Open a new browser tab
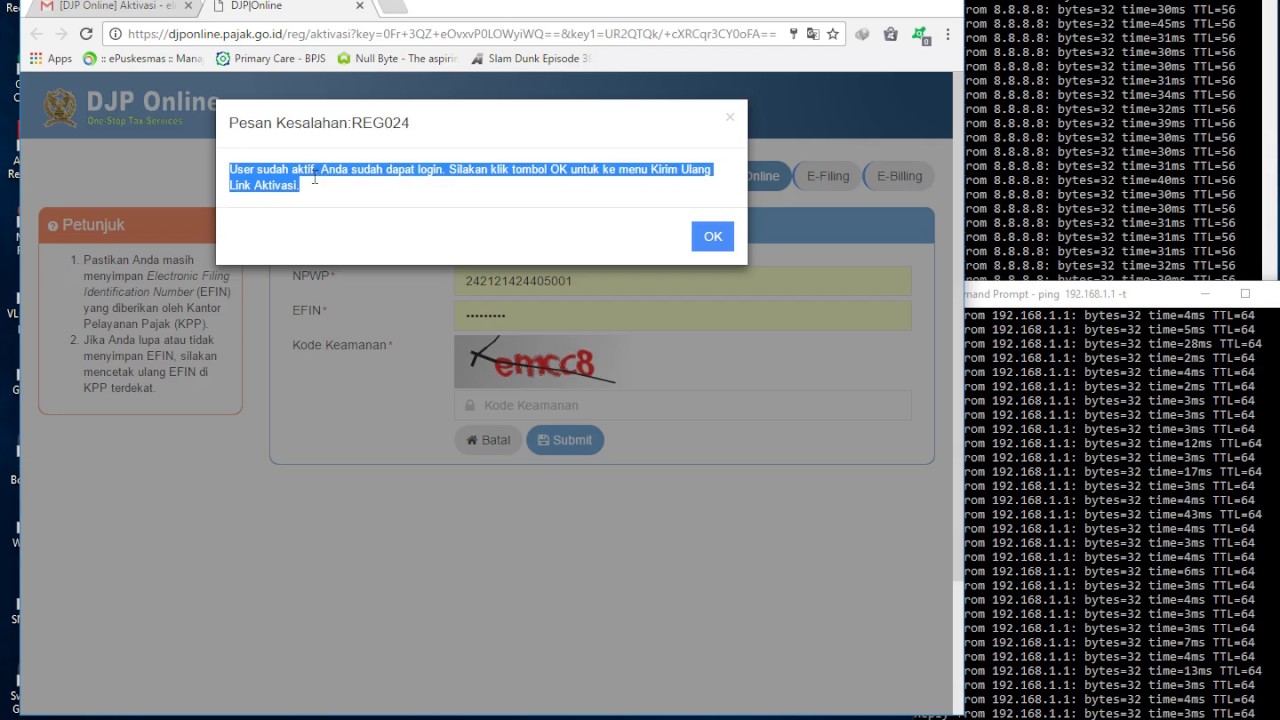 coord(393,6)
